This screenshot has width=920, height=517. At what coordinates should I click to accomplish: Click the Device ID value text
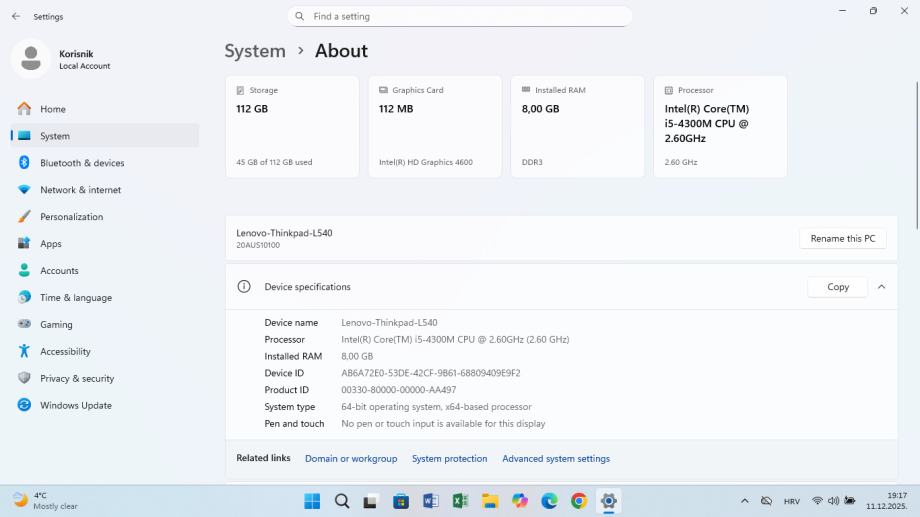click(x=431, y=373)
